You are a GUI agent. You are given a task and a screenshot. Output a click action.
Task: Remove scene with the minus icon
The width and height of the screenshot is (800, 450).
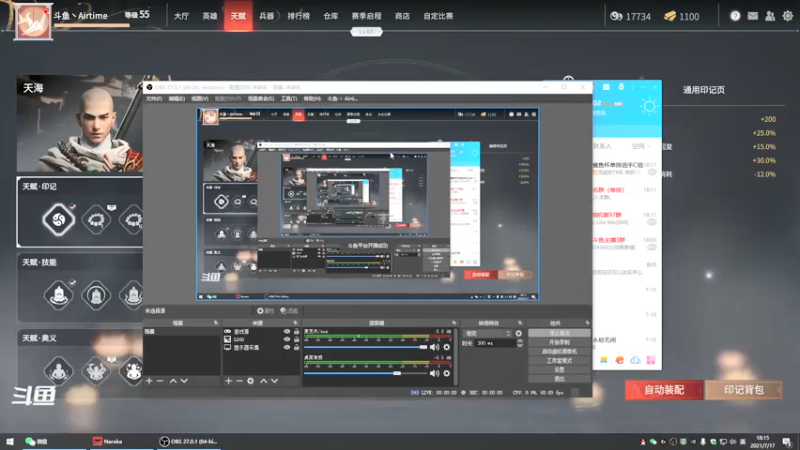pyautogui.click(x=160, y=381)
